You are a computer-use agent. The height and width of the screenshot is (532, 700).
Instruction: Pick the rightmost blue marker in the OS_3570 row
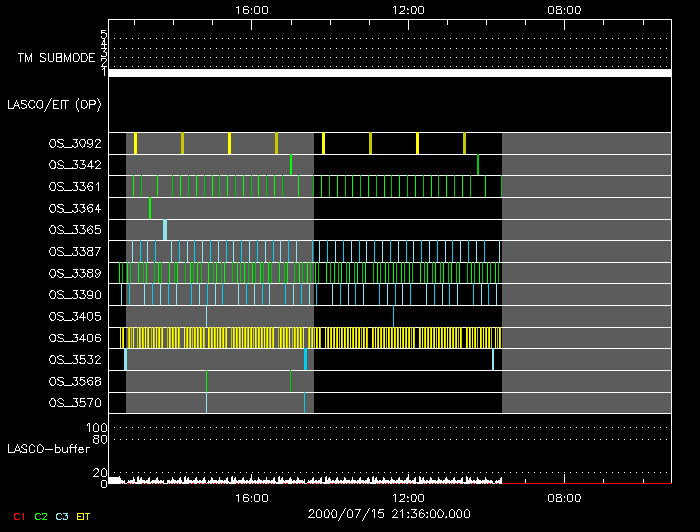click(x=305, y=403)
